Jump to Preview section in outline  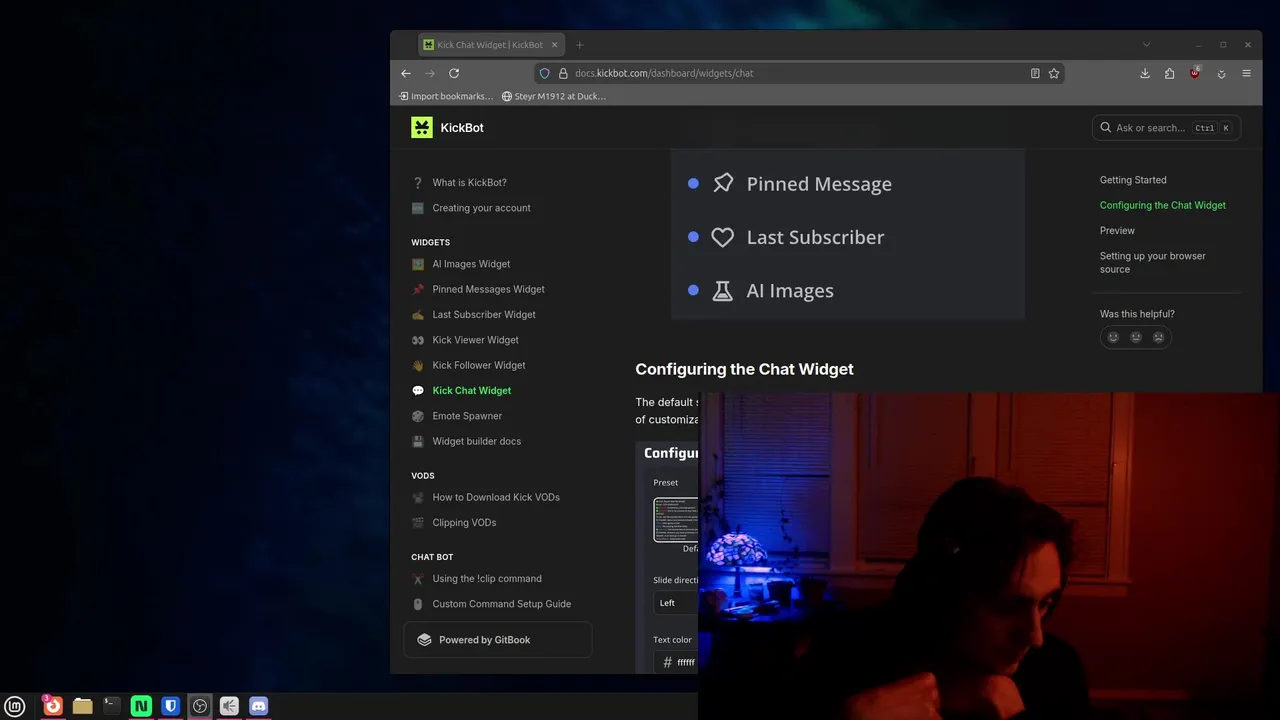coord(1117,230)
